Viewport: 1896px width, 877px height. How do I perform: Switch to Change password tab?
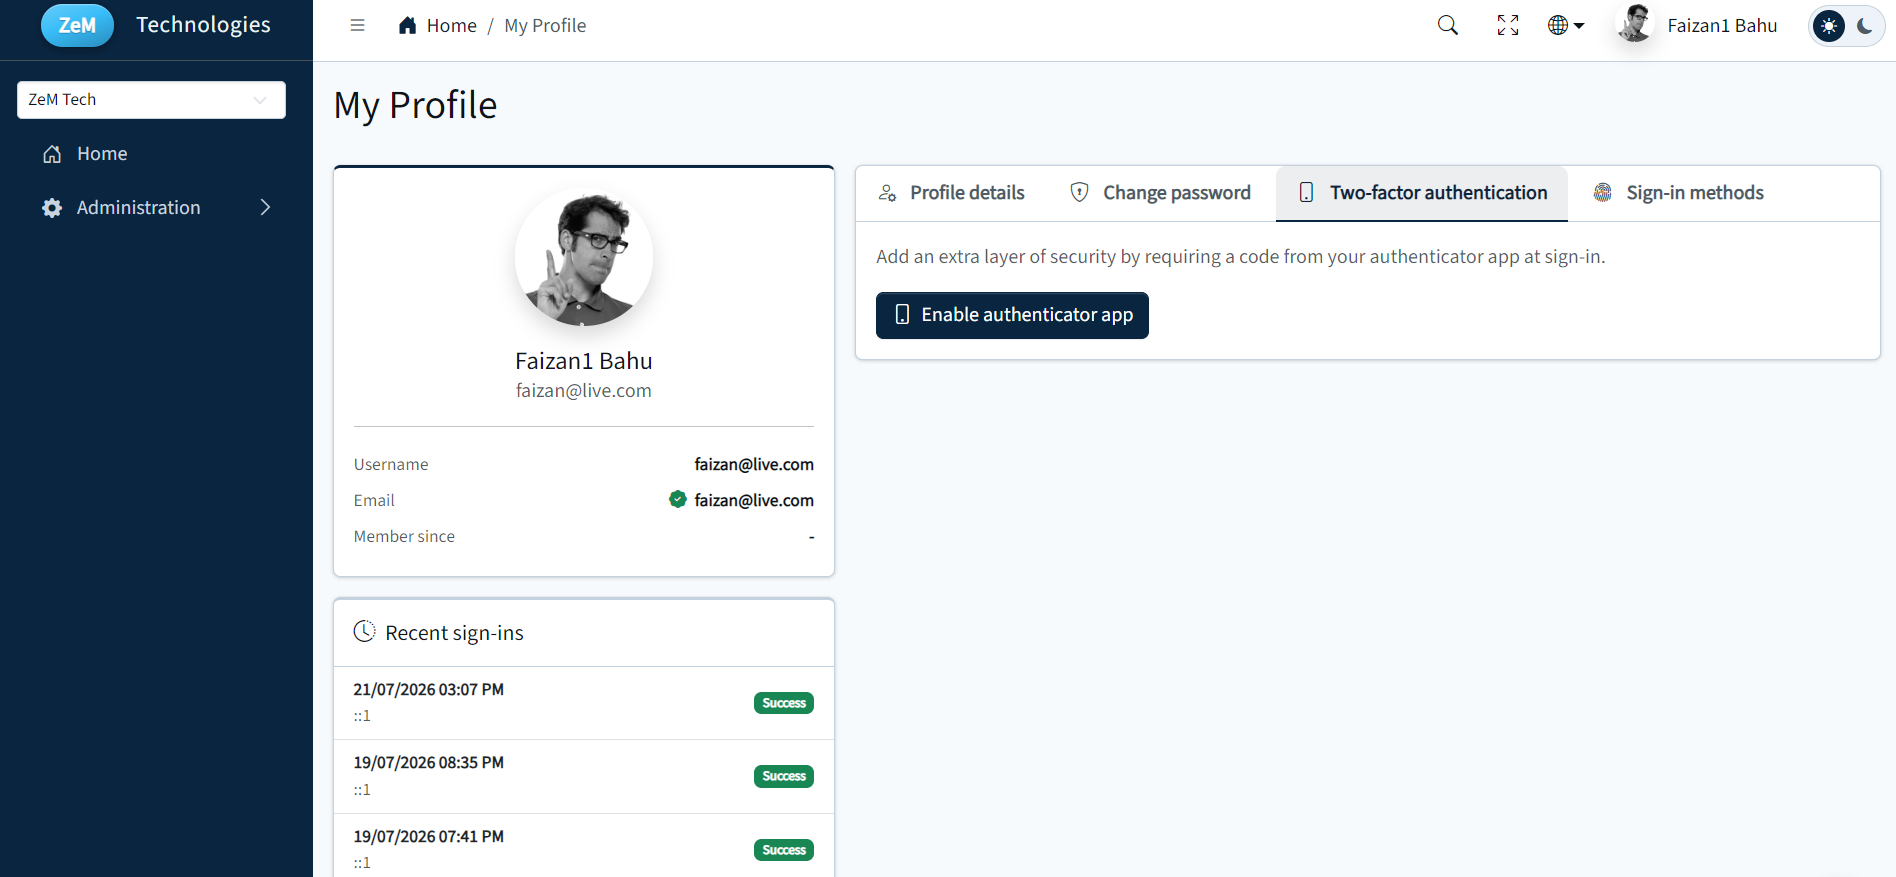[x=1160, y=193]
